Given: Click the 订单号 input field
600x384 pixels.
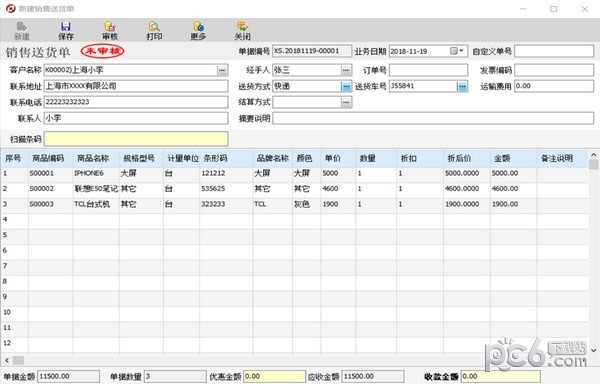Looking at the screenshot, I should 428,70.
